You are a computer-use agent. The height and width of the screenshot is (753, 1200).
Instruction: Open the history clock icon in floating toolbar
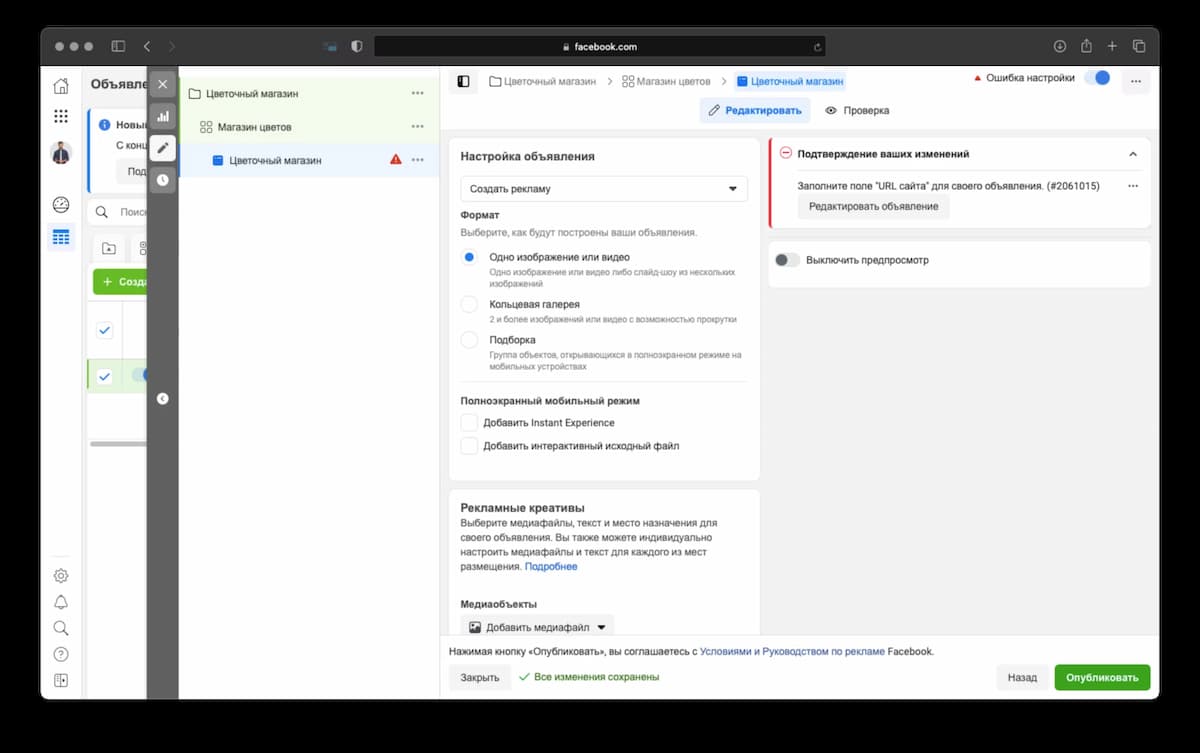click(162, 180)
